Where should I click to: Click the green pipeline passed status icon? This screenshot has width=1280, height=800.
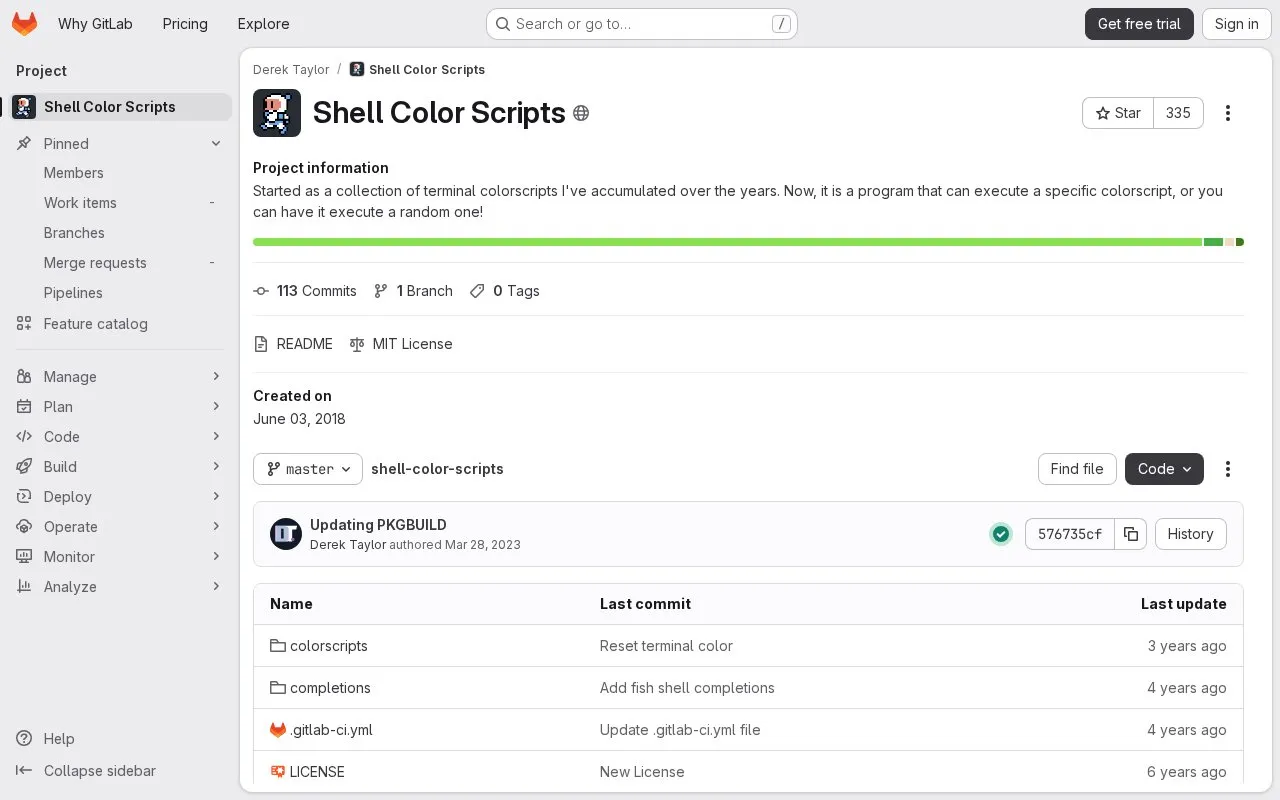(1001, 534)
